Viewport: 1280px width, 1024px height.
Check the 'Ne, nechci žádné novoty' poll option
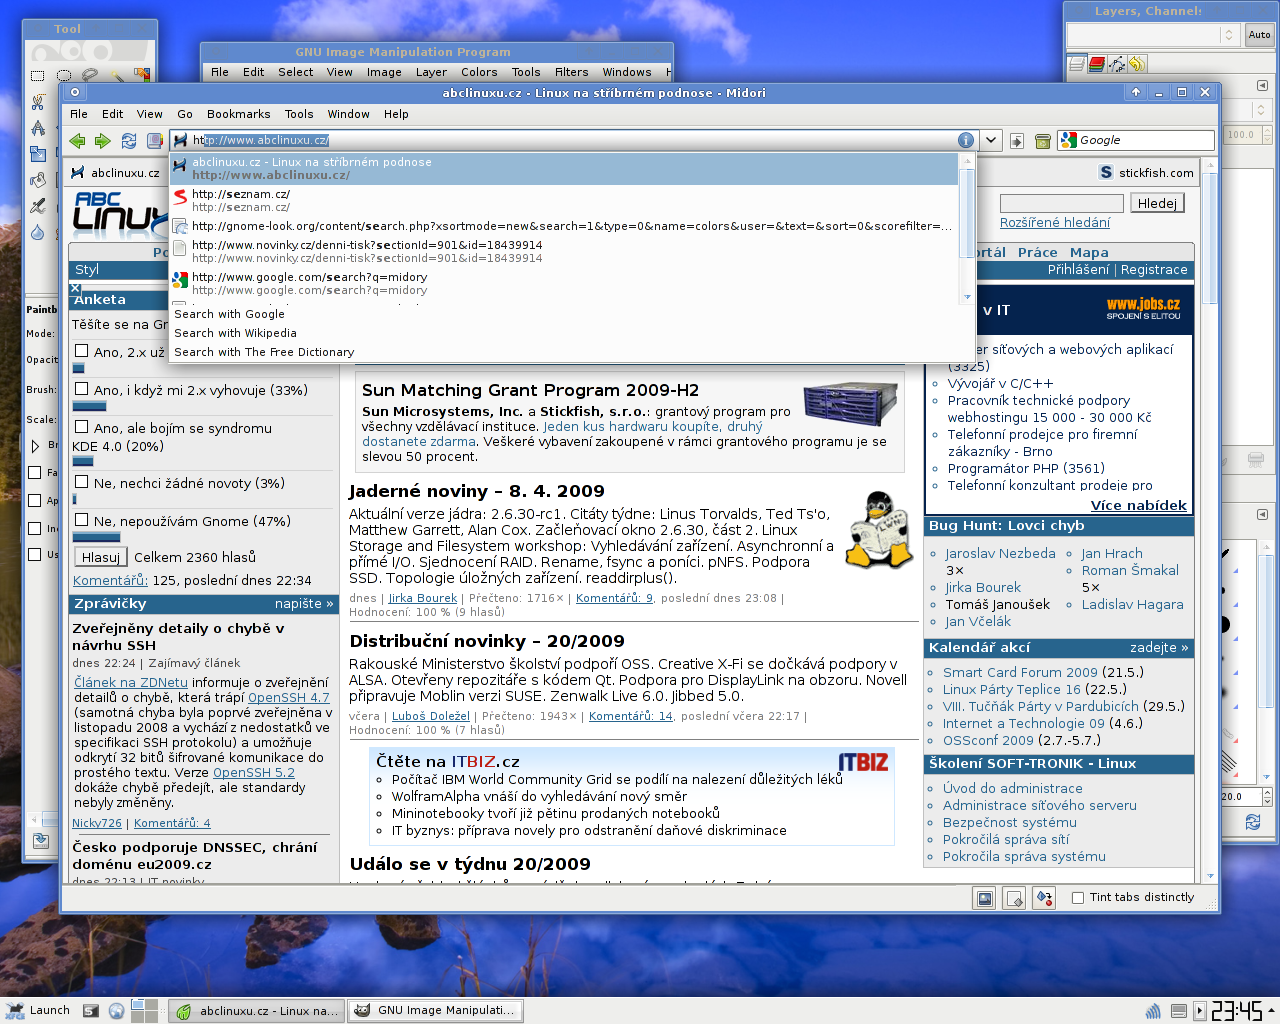tap(82, 483)
